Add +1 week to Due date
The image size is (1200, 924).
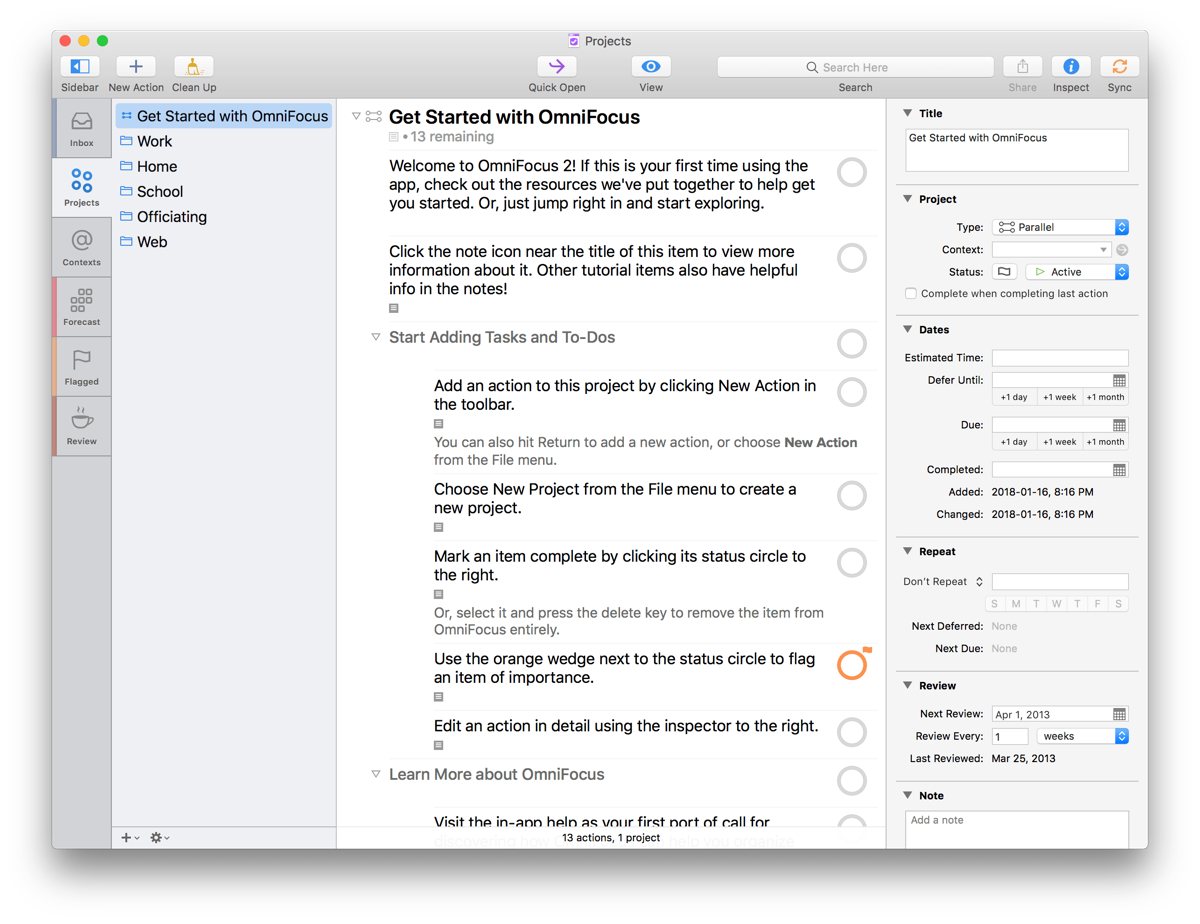click(x=1060, y=441)
